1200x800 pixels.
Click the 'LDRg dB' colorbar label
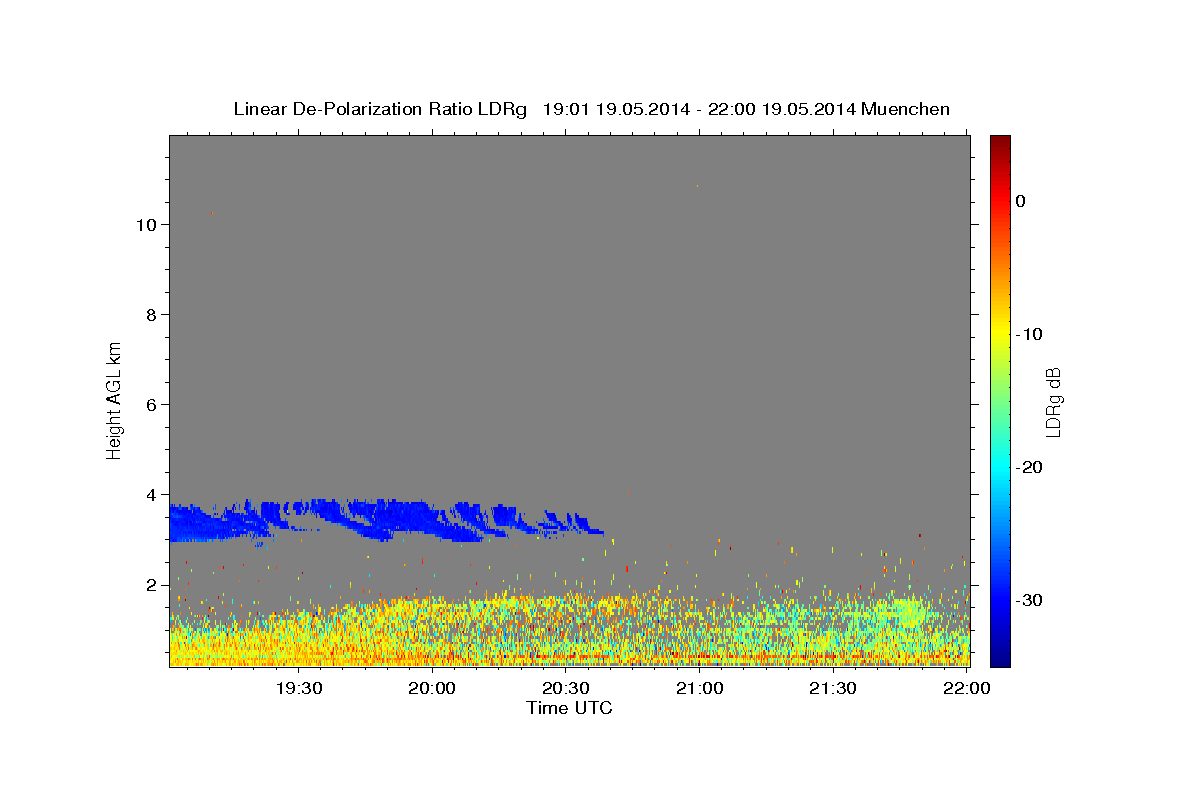click(1053, 401)
